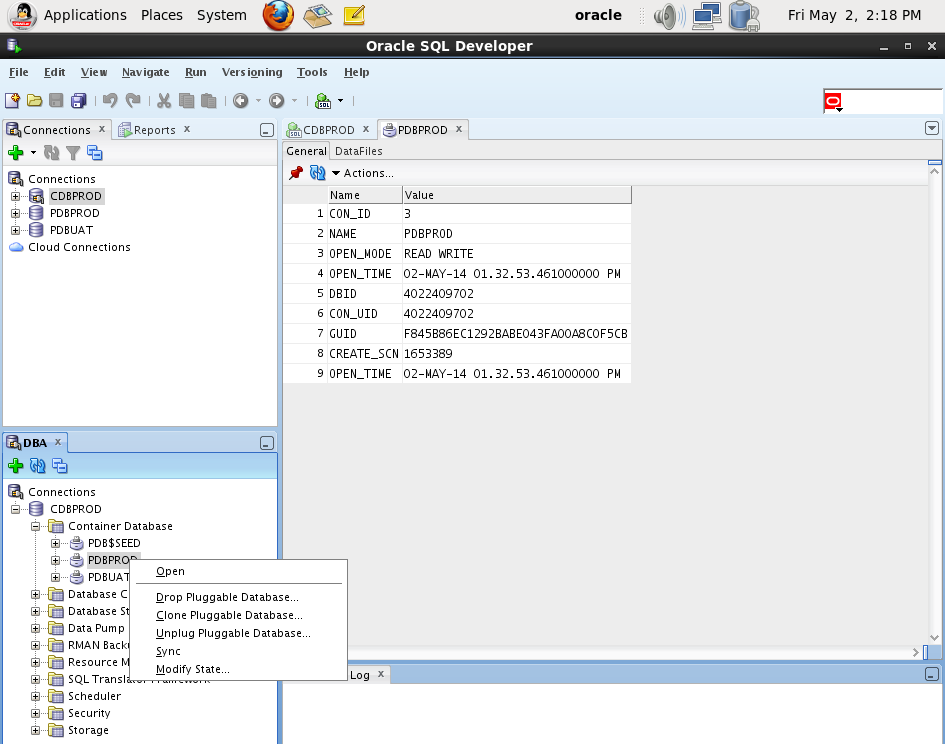946x744 pixels.
Task: Open the Versioning menu
Action: click(251, 72)
